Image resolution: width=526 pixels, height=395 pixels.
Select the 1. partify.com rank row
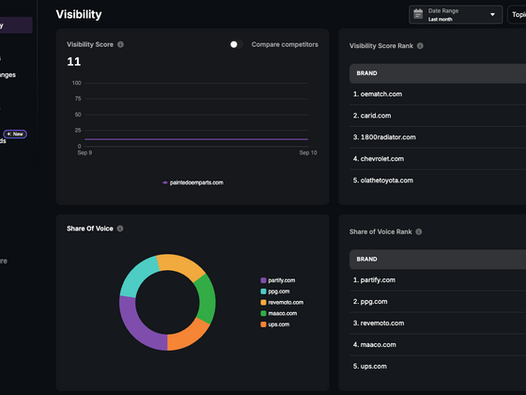(x=437, y=280)
